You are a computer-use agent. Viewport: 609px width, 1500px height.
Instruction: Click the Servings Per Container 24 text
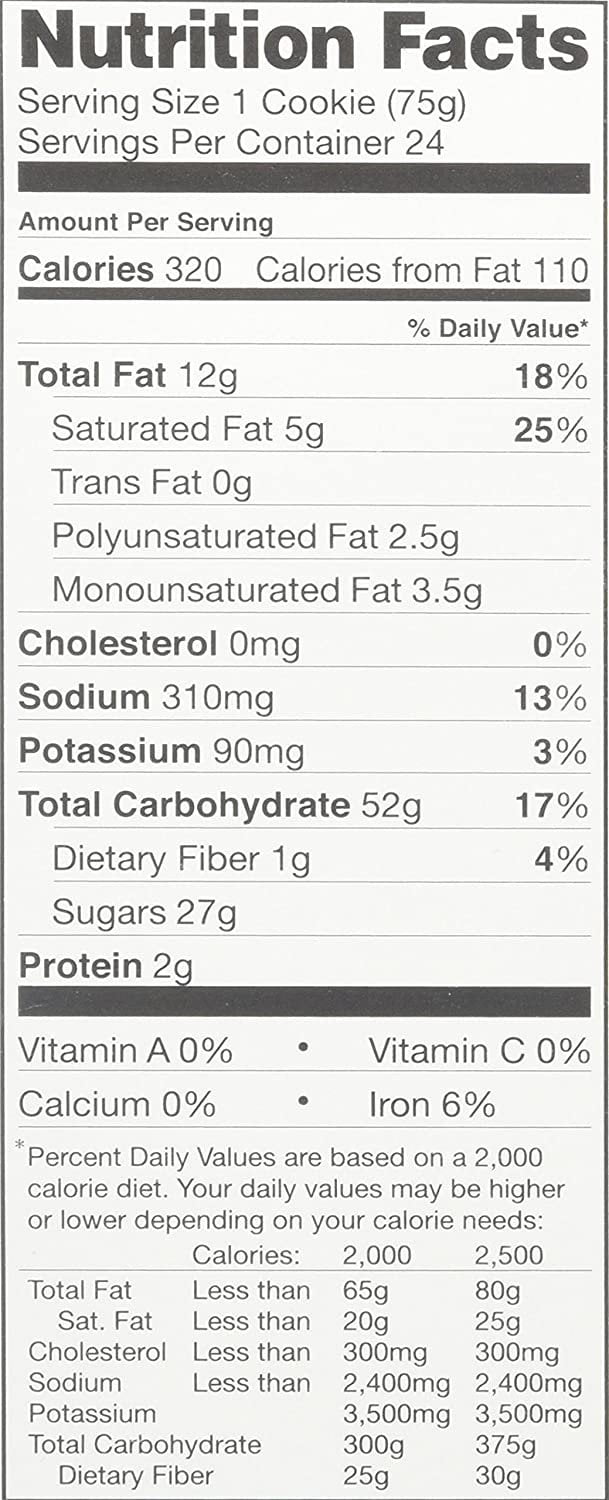231,142
